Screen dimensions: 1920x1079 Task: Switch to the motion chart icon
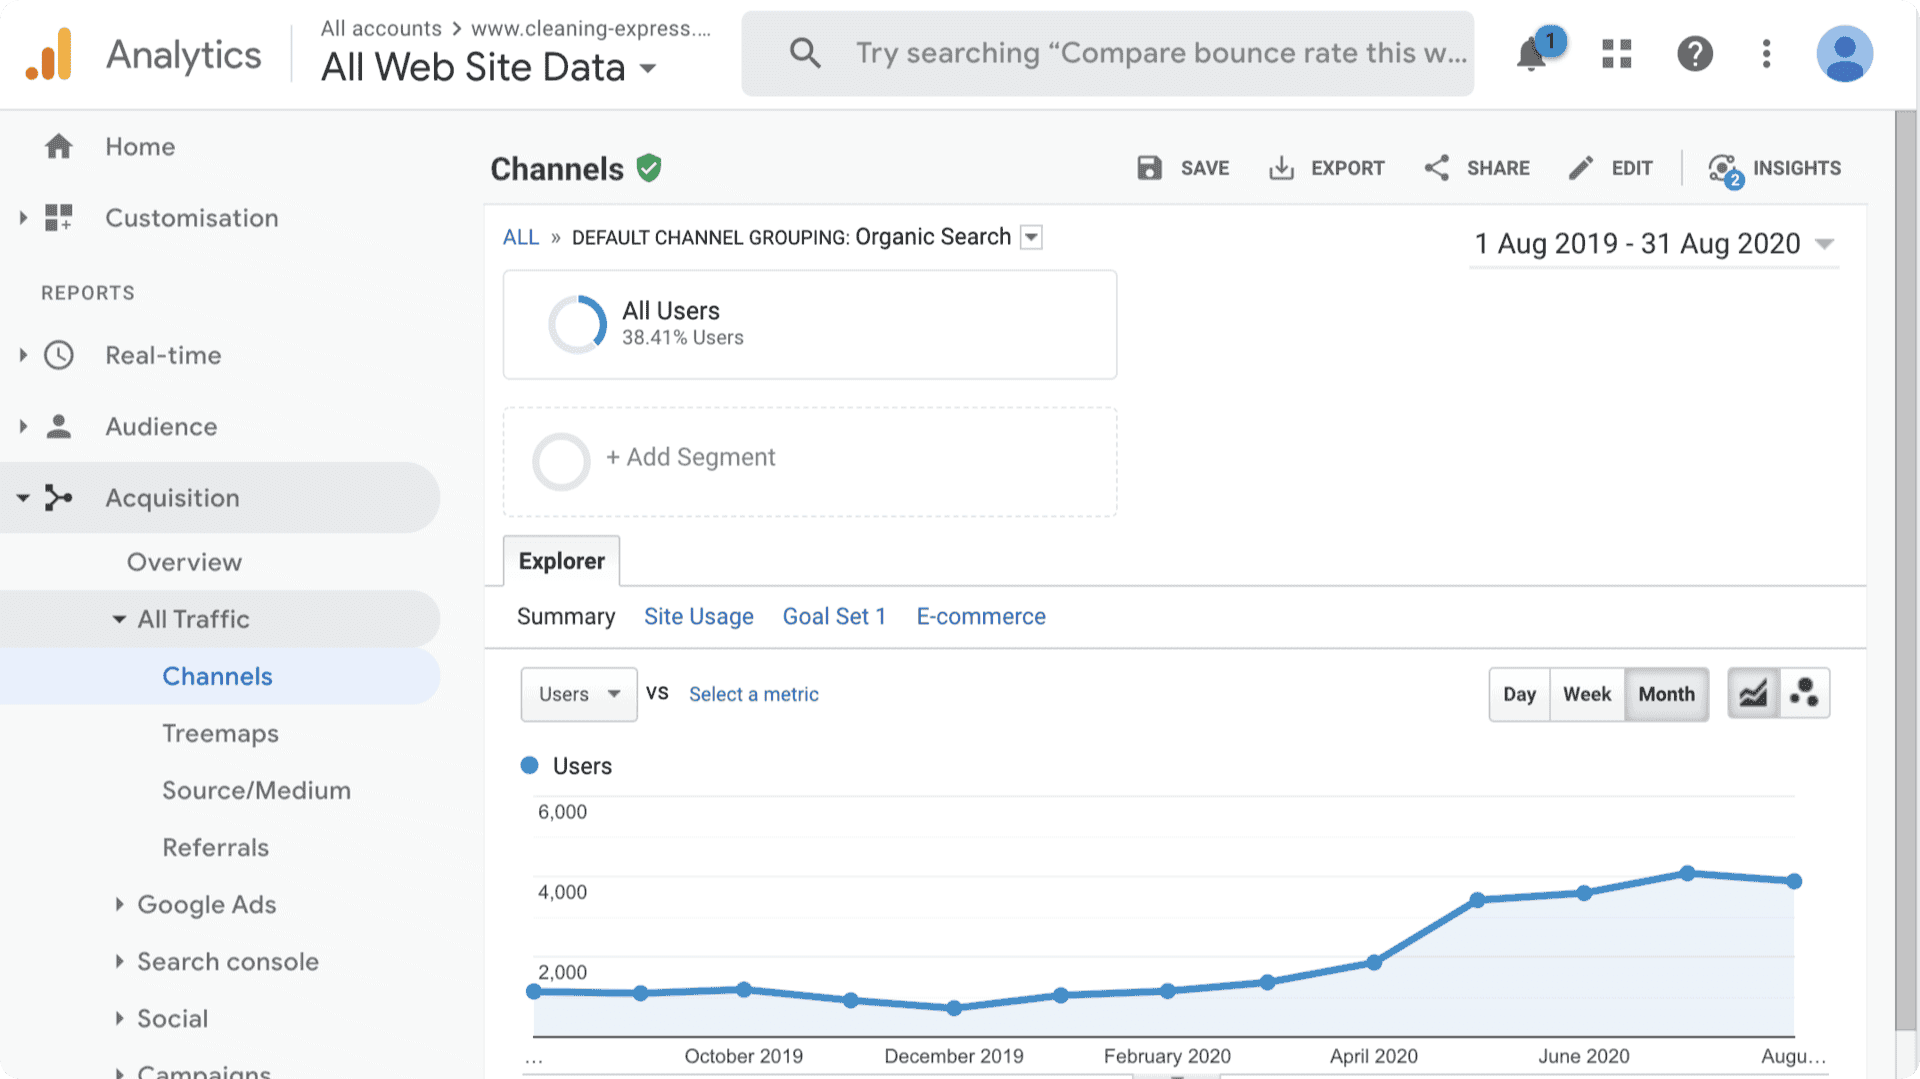click(1804, 694)
